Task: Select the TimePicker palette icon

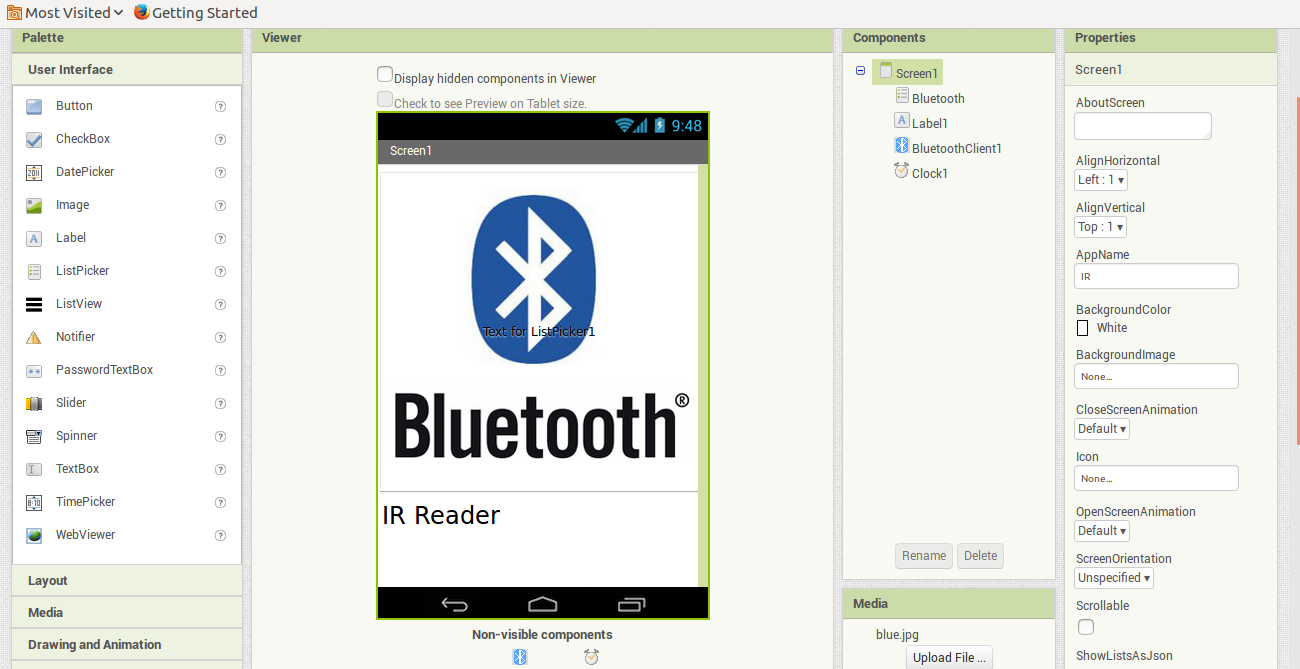Action: [x=34, y=502]
